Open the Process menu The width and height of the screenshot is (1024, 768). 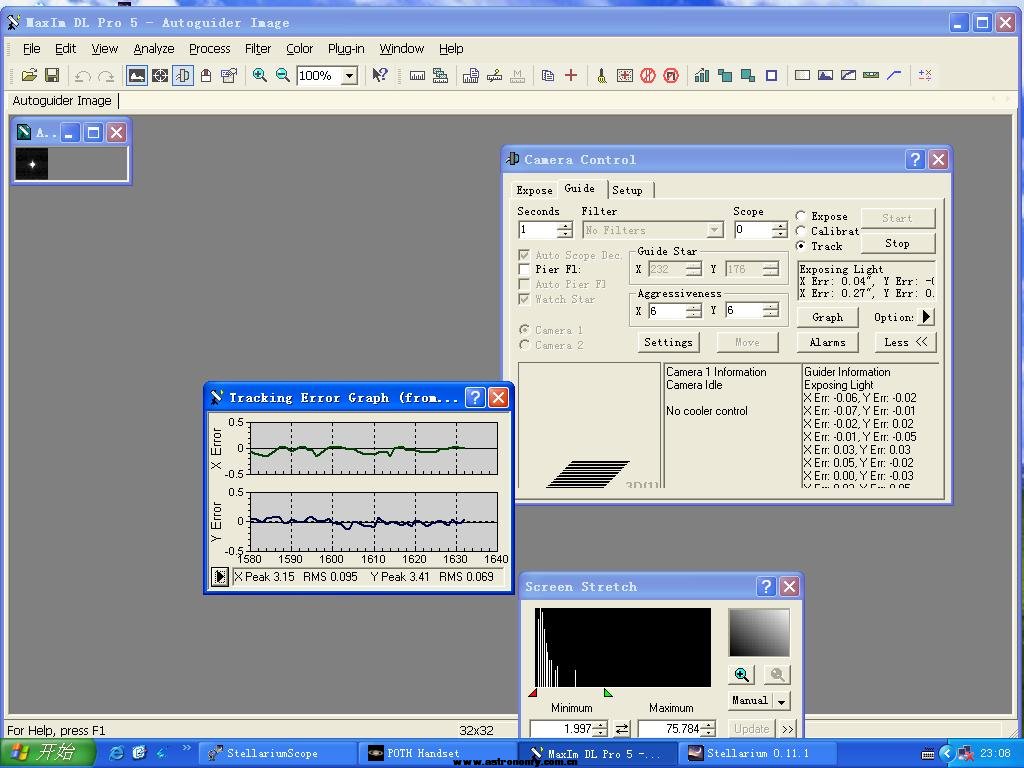pos(210,48)
